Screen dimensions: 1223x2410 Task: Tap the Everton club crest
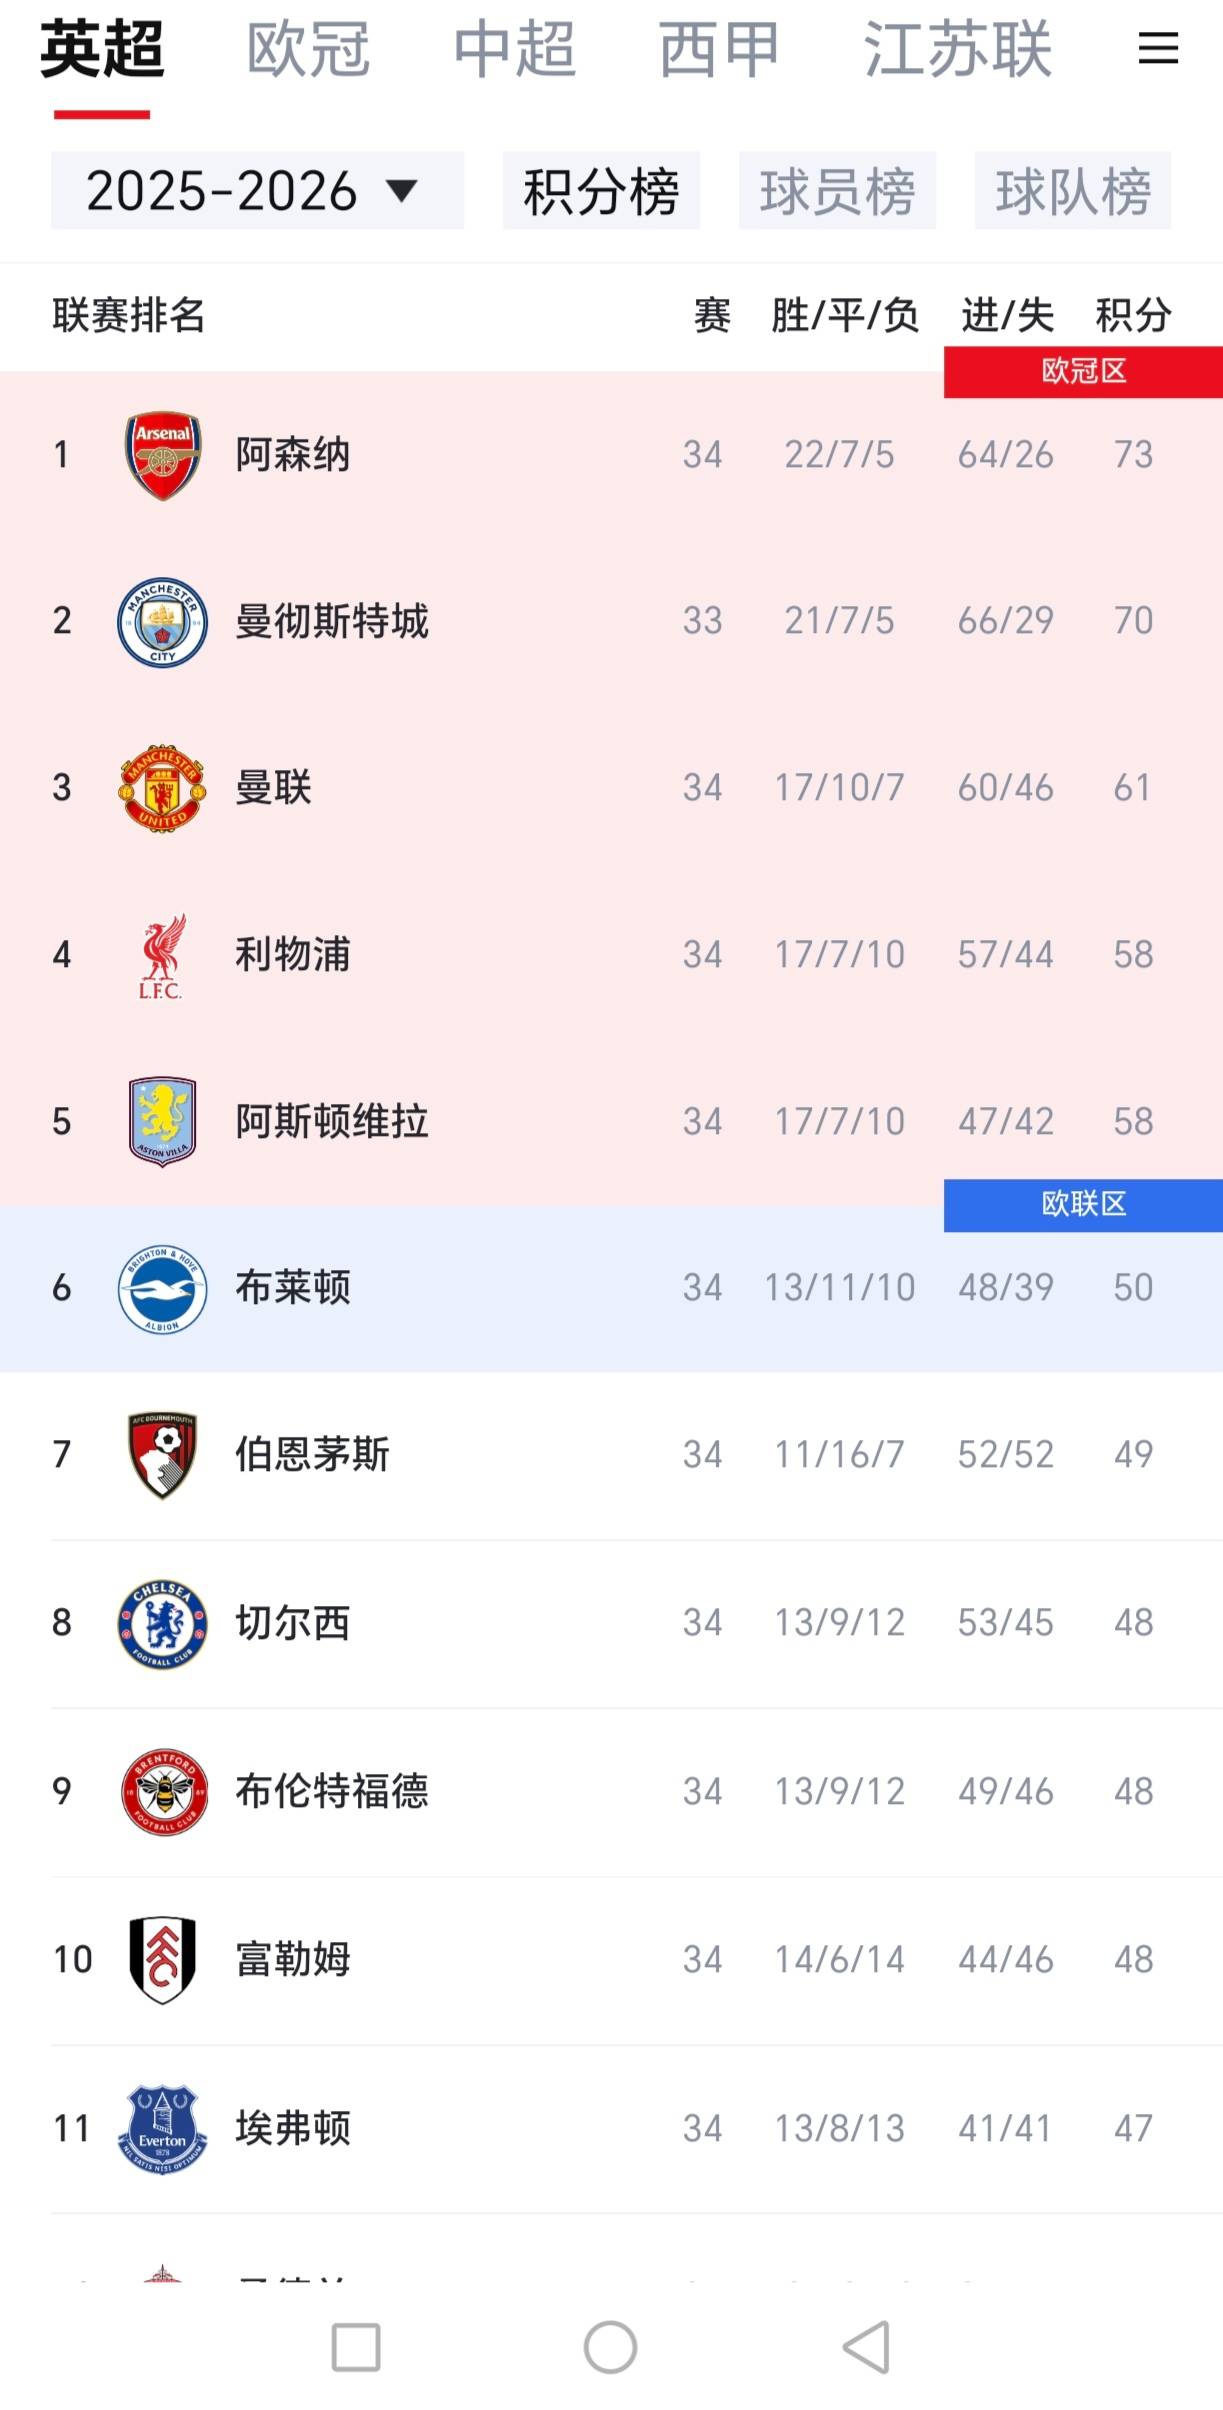[162, 2128]
